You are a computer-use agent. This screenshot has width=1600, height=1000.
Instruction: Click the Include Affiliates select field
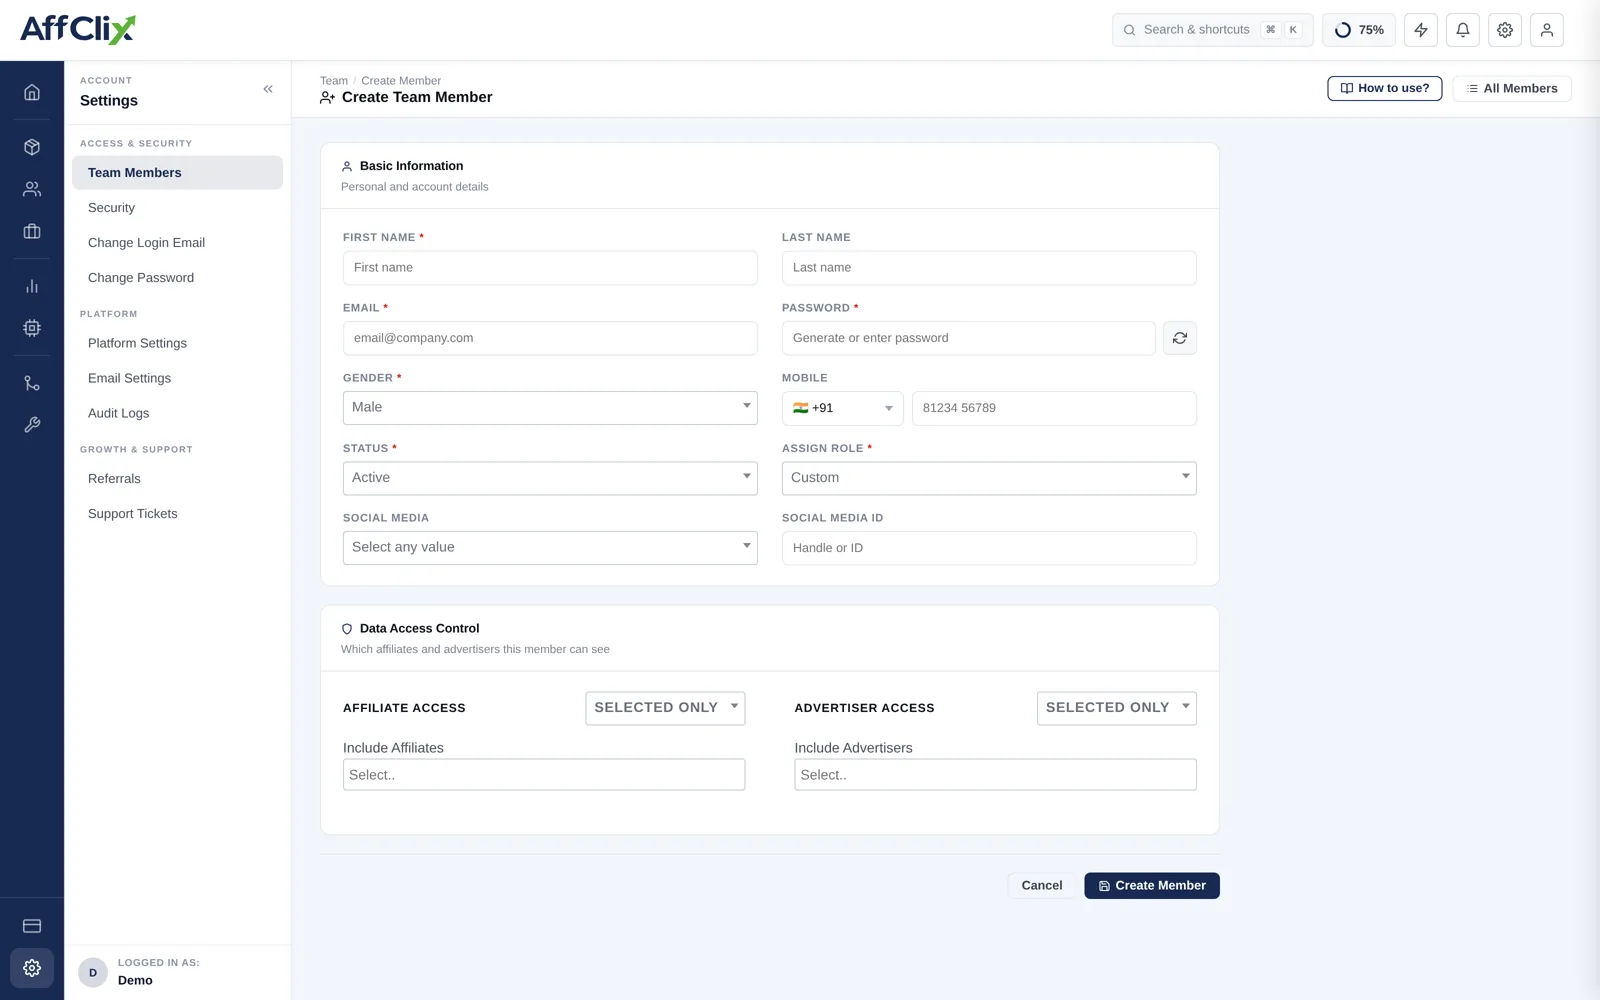544,775
